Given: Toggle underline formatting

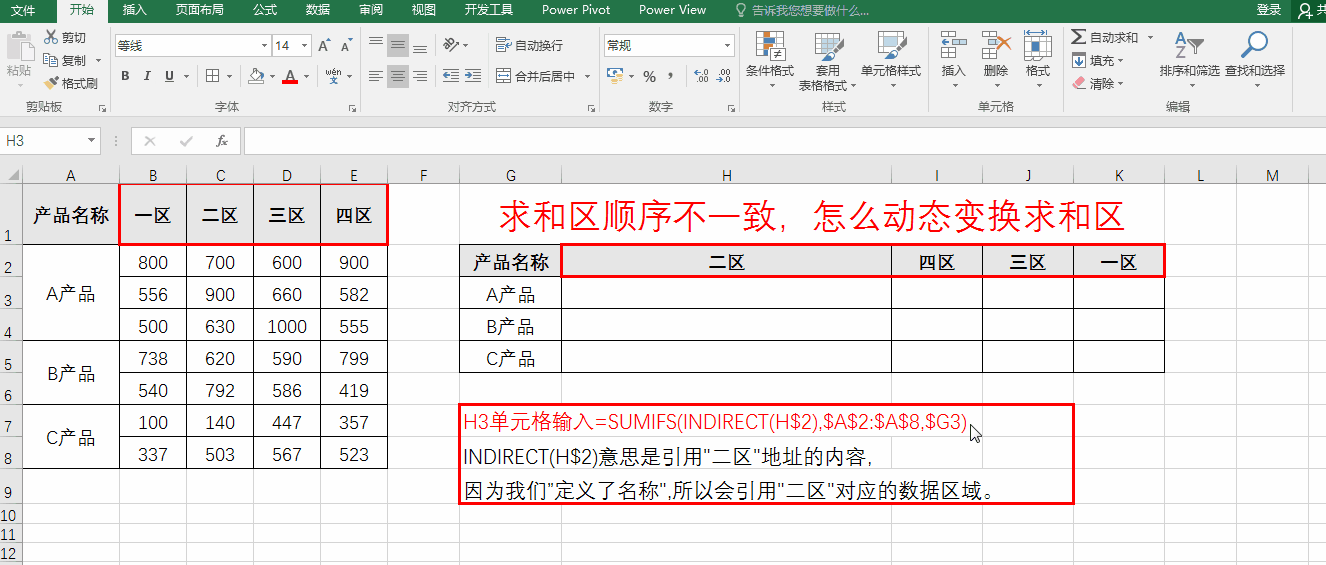Looking at the screenshot, I should 169,76.
